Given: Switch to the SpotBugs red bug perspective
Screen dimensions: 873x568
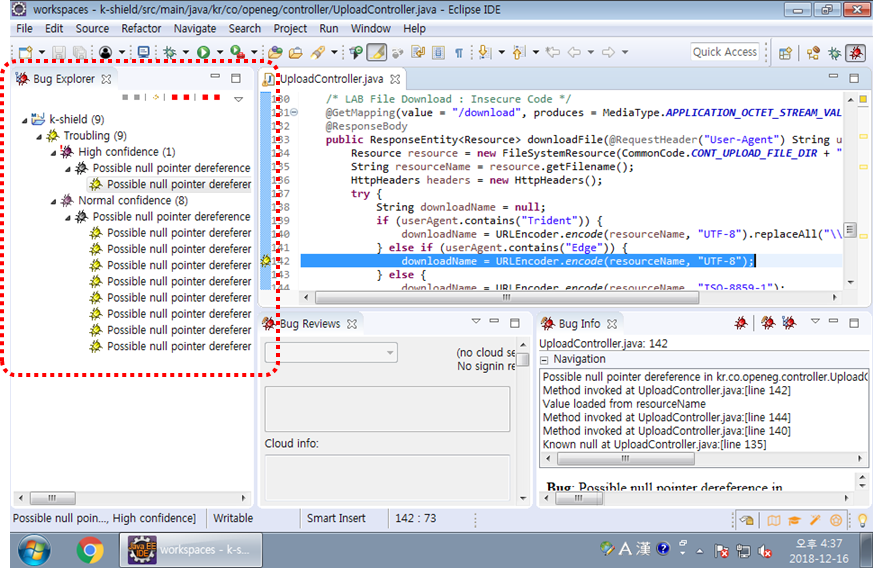Looking at the screenshot, I should point(856,53).
